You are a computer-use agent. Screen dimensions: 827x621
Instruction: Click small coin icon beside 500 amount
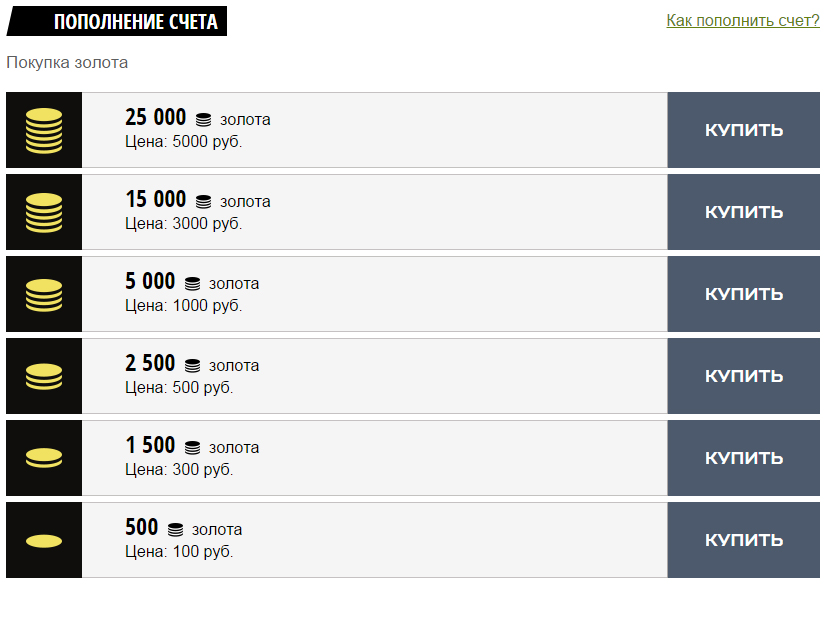point(176,529)
